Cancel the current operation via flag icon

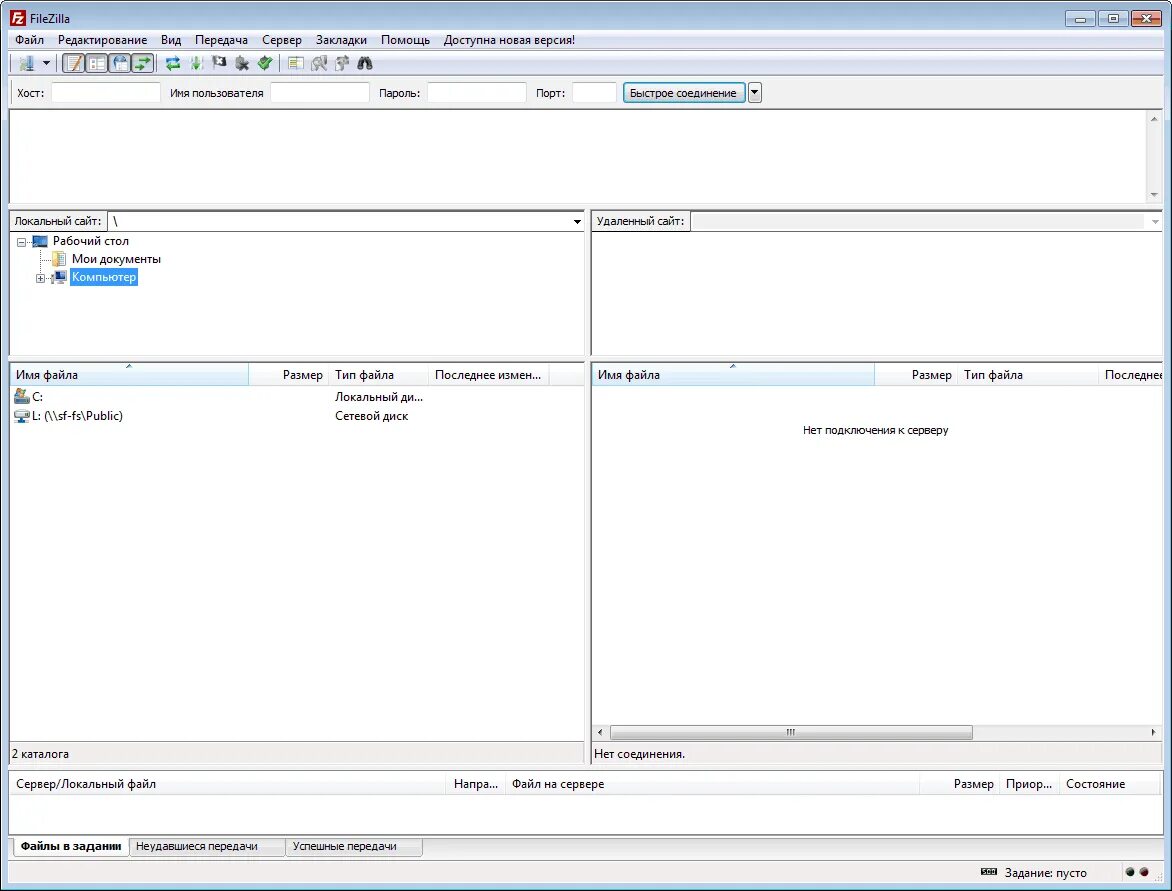click(219, 64)
